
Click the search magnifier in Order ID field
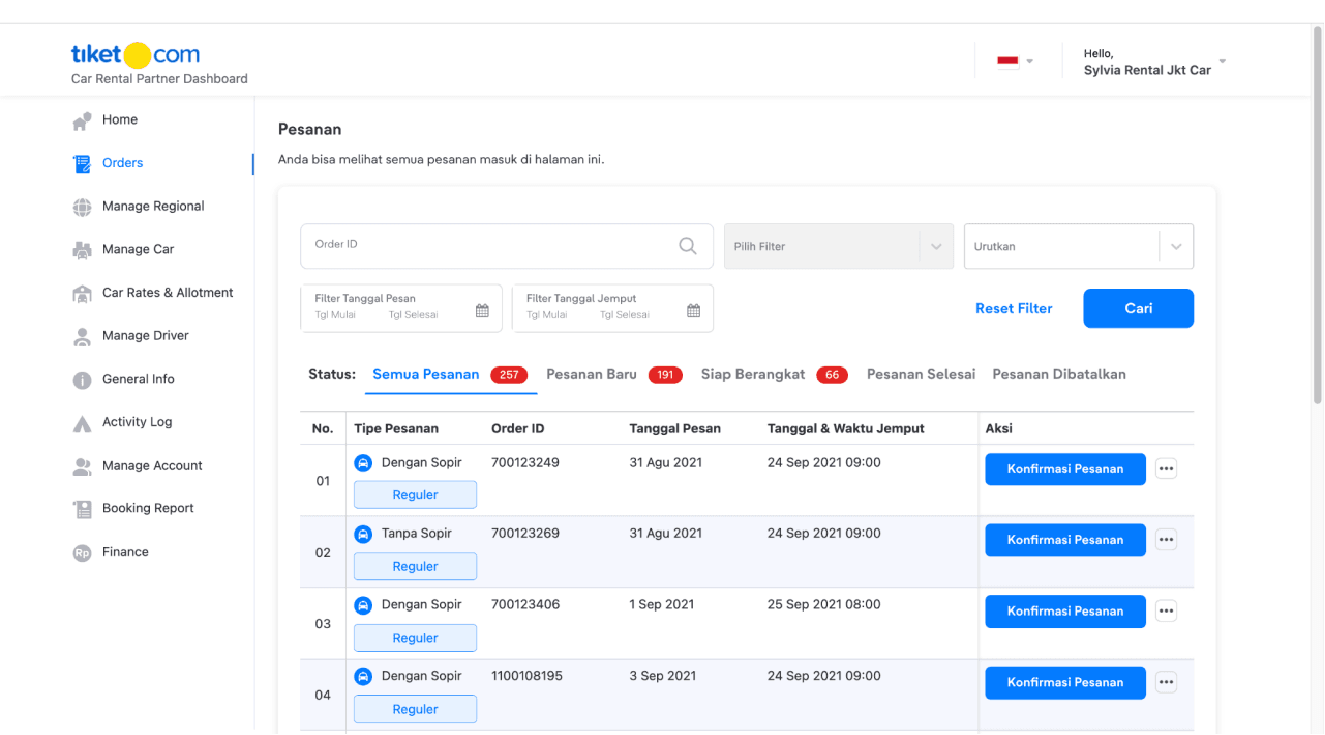point(688,246)
